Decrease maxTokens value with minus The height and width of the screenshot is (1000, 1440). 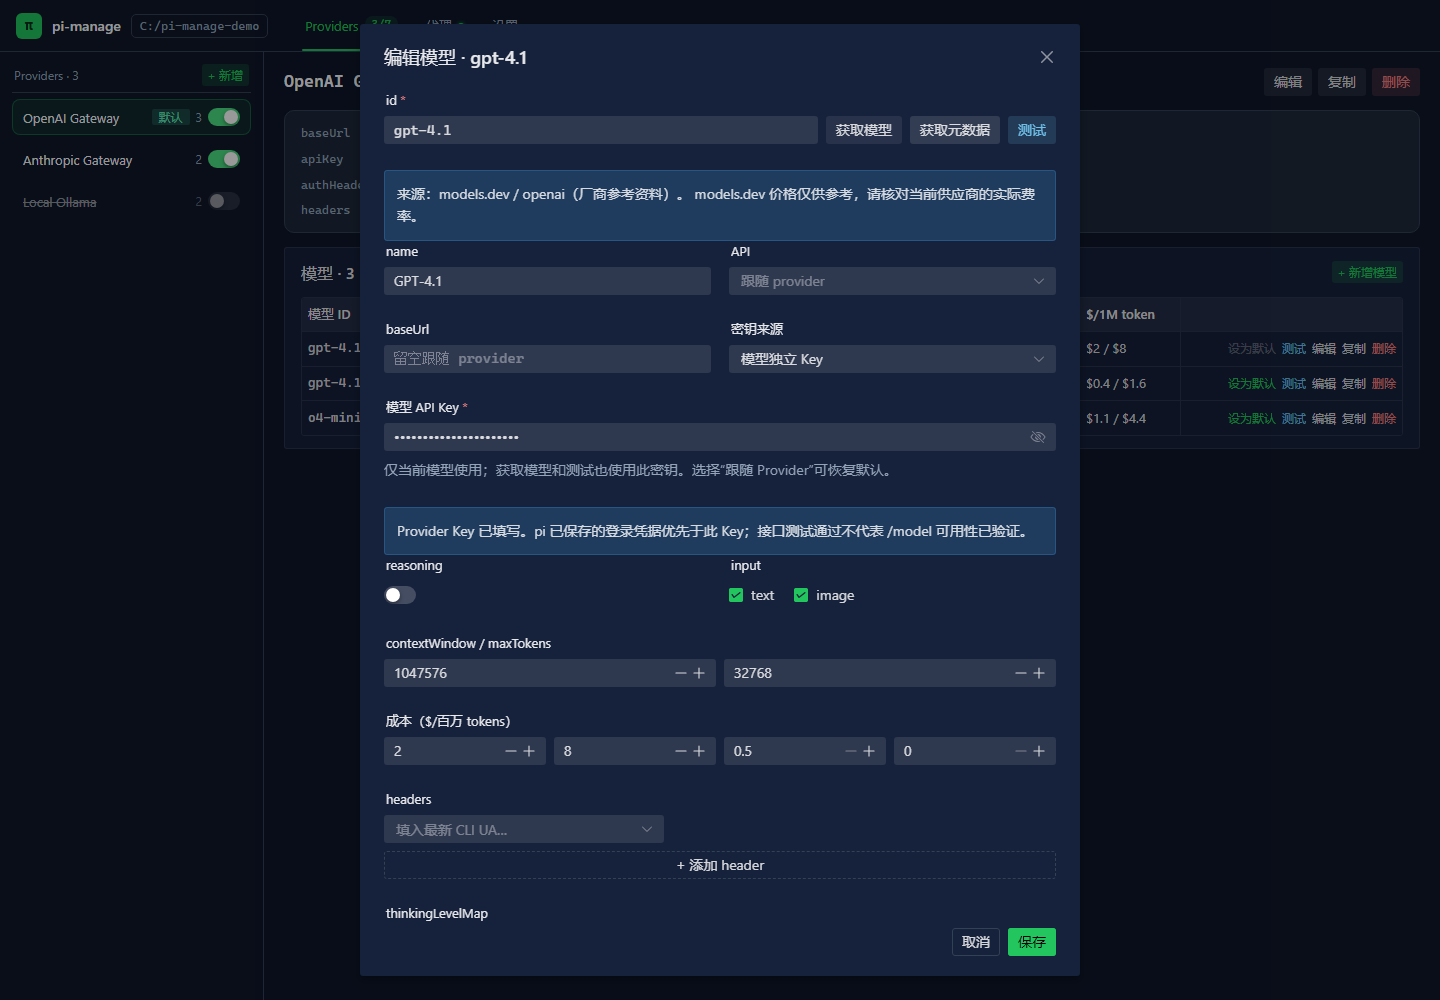pyautogui.click(x=1021, y=673)
